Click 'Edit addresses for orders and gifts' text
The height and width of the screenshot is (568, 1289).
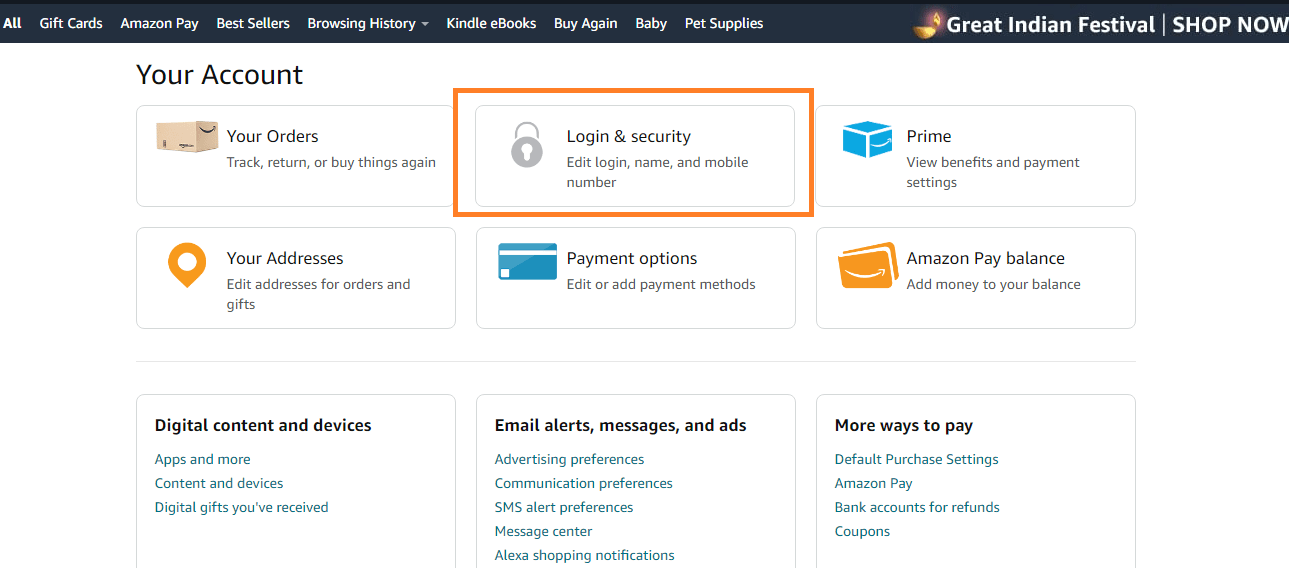(319, 294)
